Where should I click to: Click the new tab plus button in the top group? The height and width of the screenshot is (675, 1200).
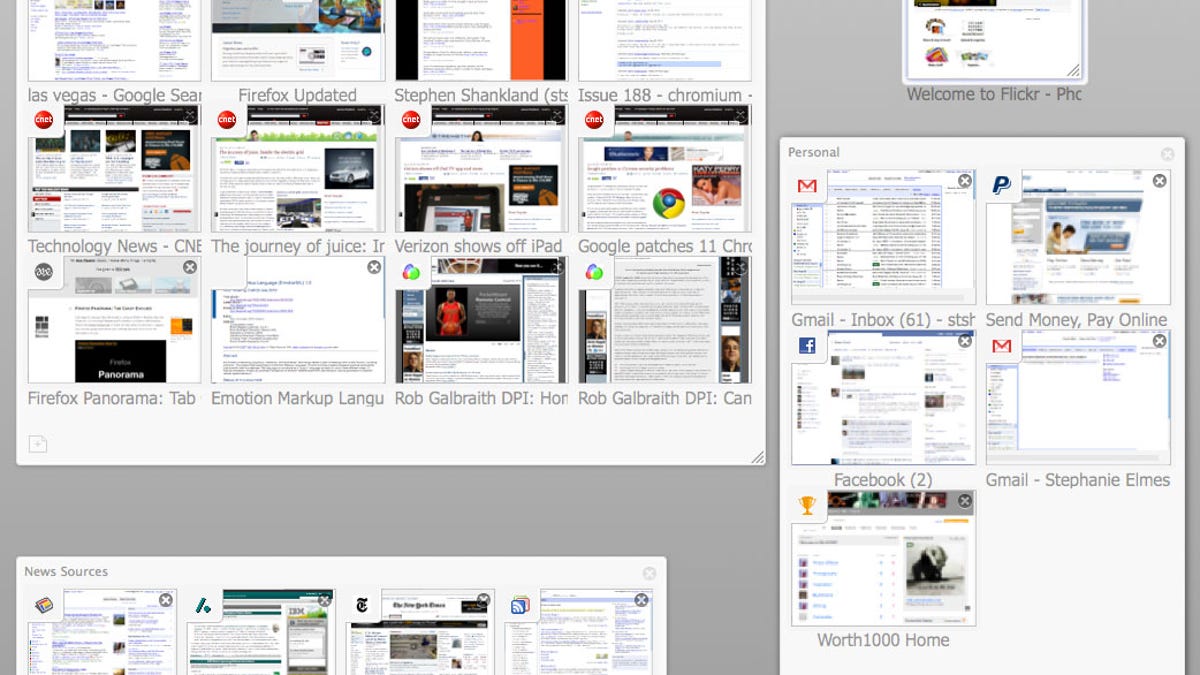[37, 443]
